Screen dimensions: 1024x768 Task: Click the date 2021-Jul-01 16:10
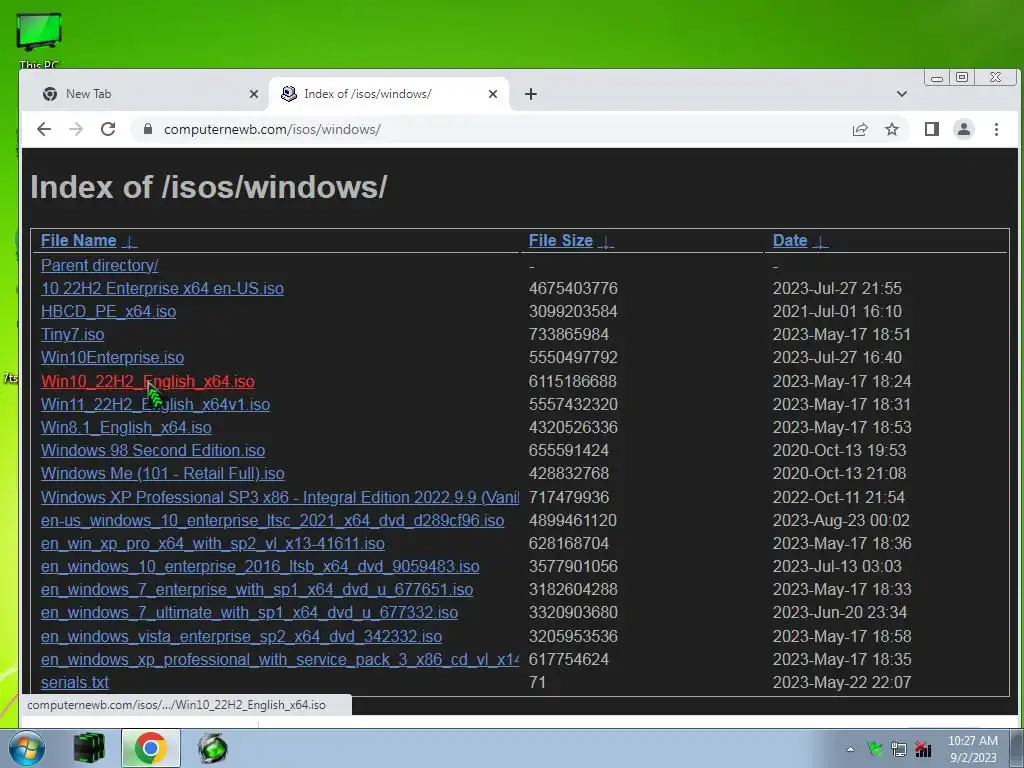pos(837,311)
